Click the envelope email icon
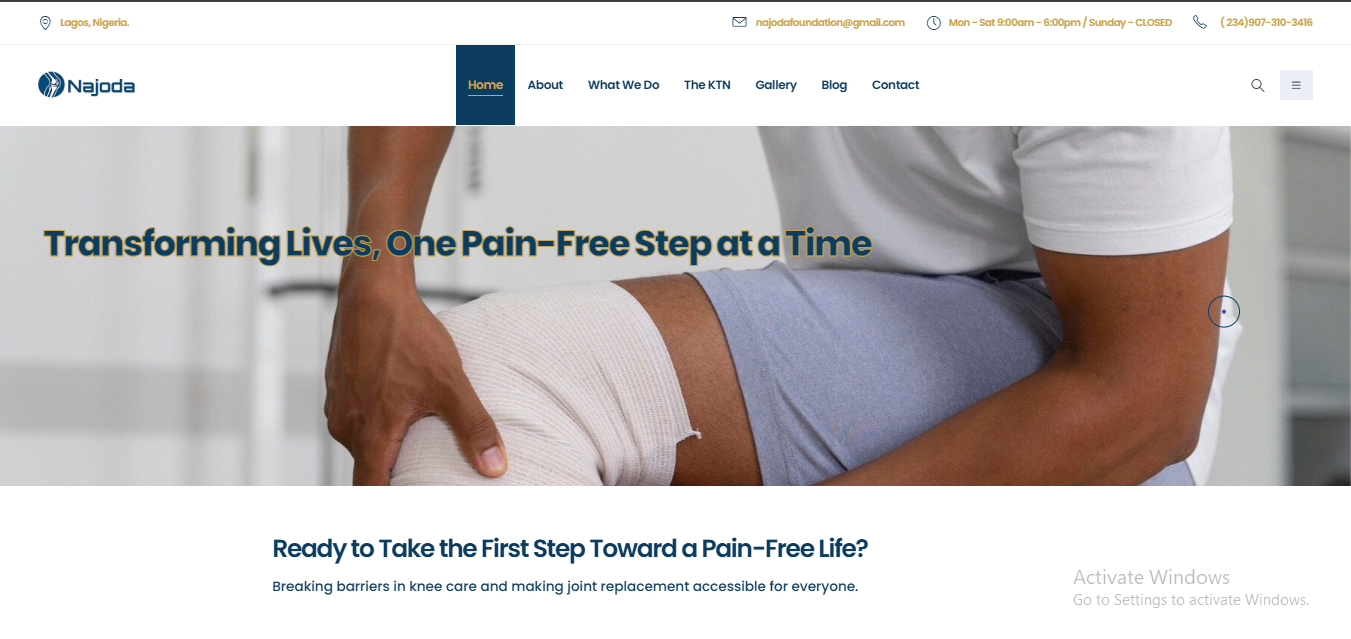The width and height of the screenshot is (1351, 639). coord(739,22)
